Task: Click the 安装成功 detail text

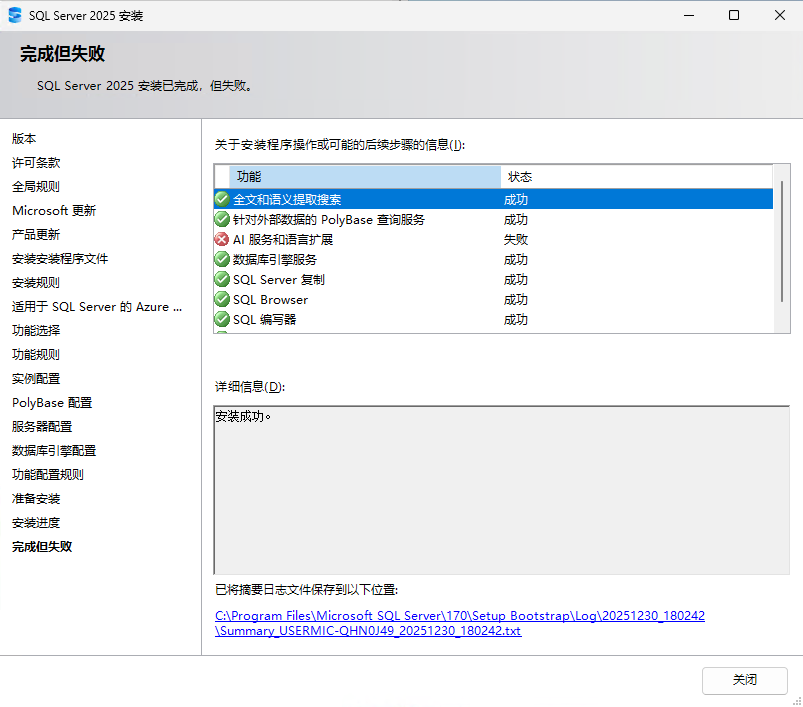Action: (243, 416)
